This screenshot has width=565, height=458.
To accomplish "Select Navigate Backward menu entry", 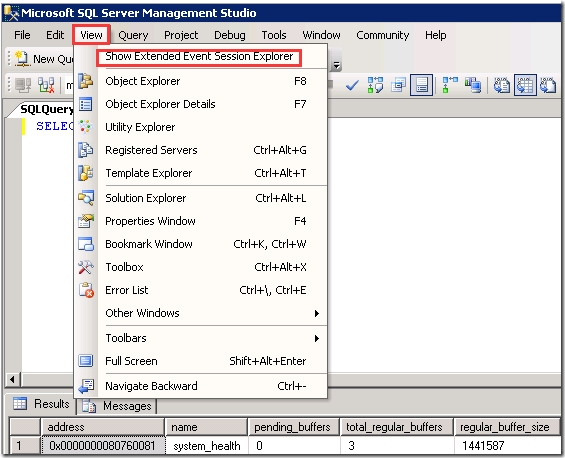I will click(x=201, y=386).
